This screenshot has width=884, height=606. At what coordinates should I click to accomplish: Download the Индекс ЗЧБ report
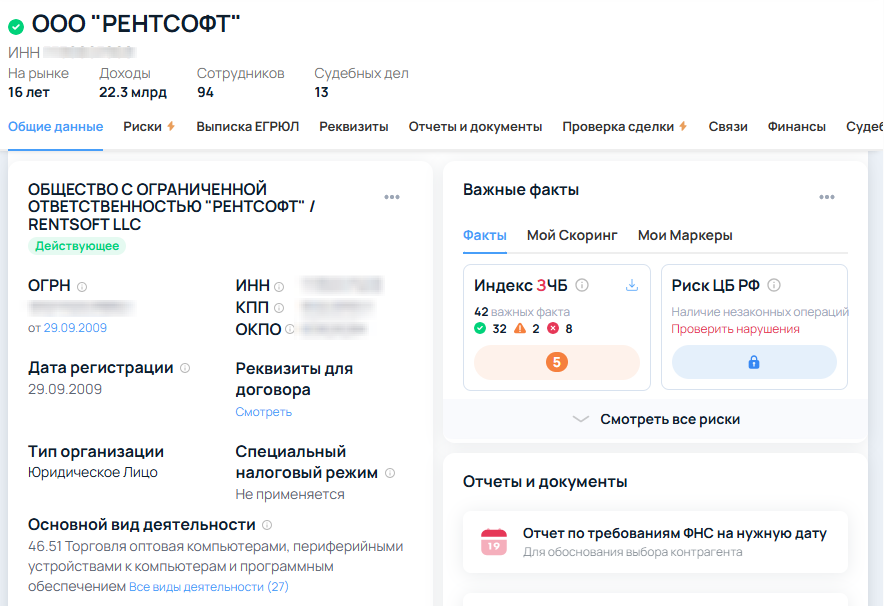coord(632,285)
